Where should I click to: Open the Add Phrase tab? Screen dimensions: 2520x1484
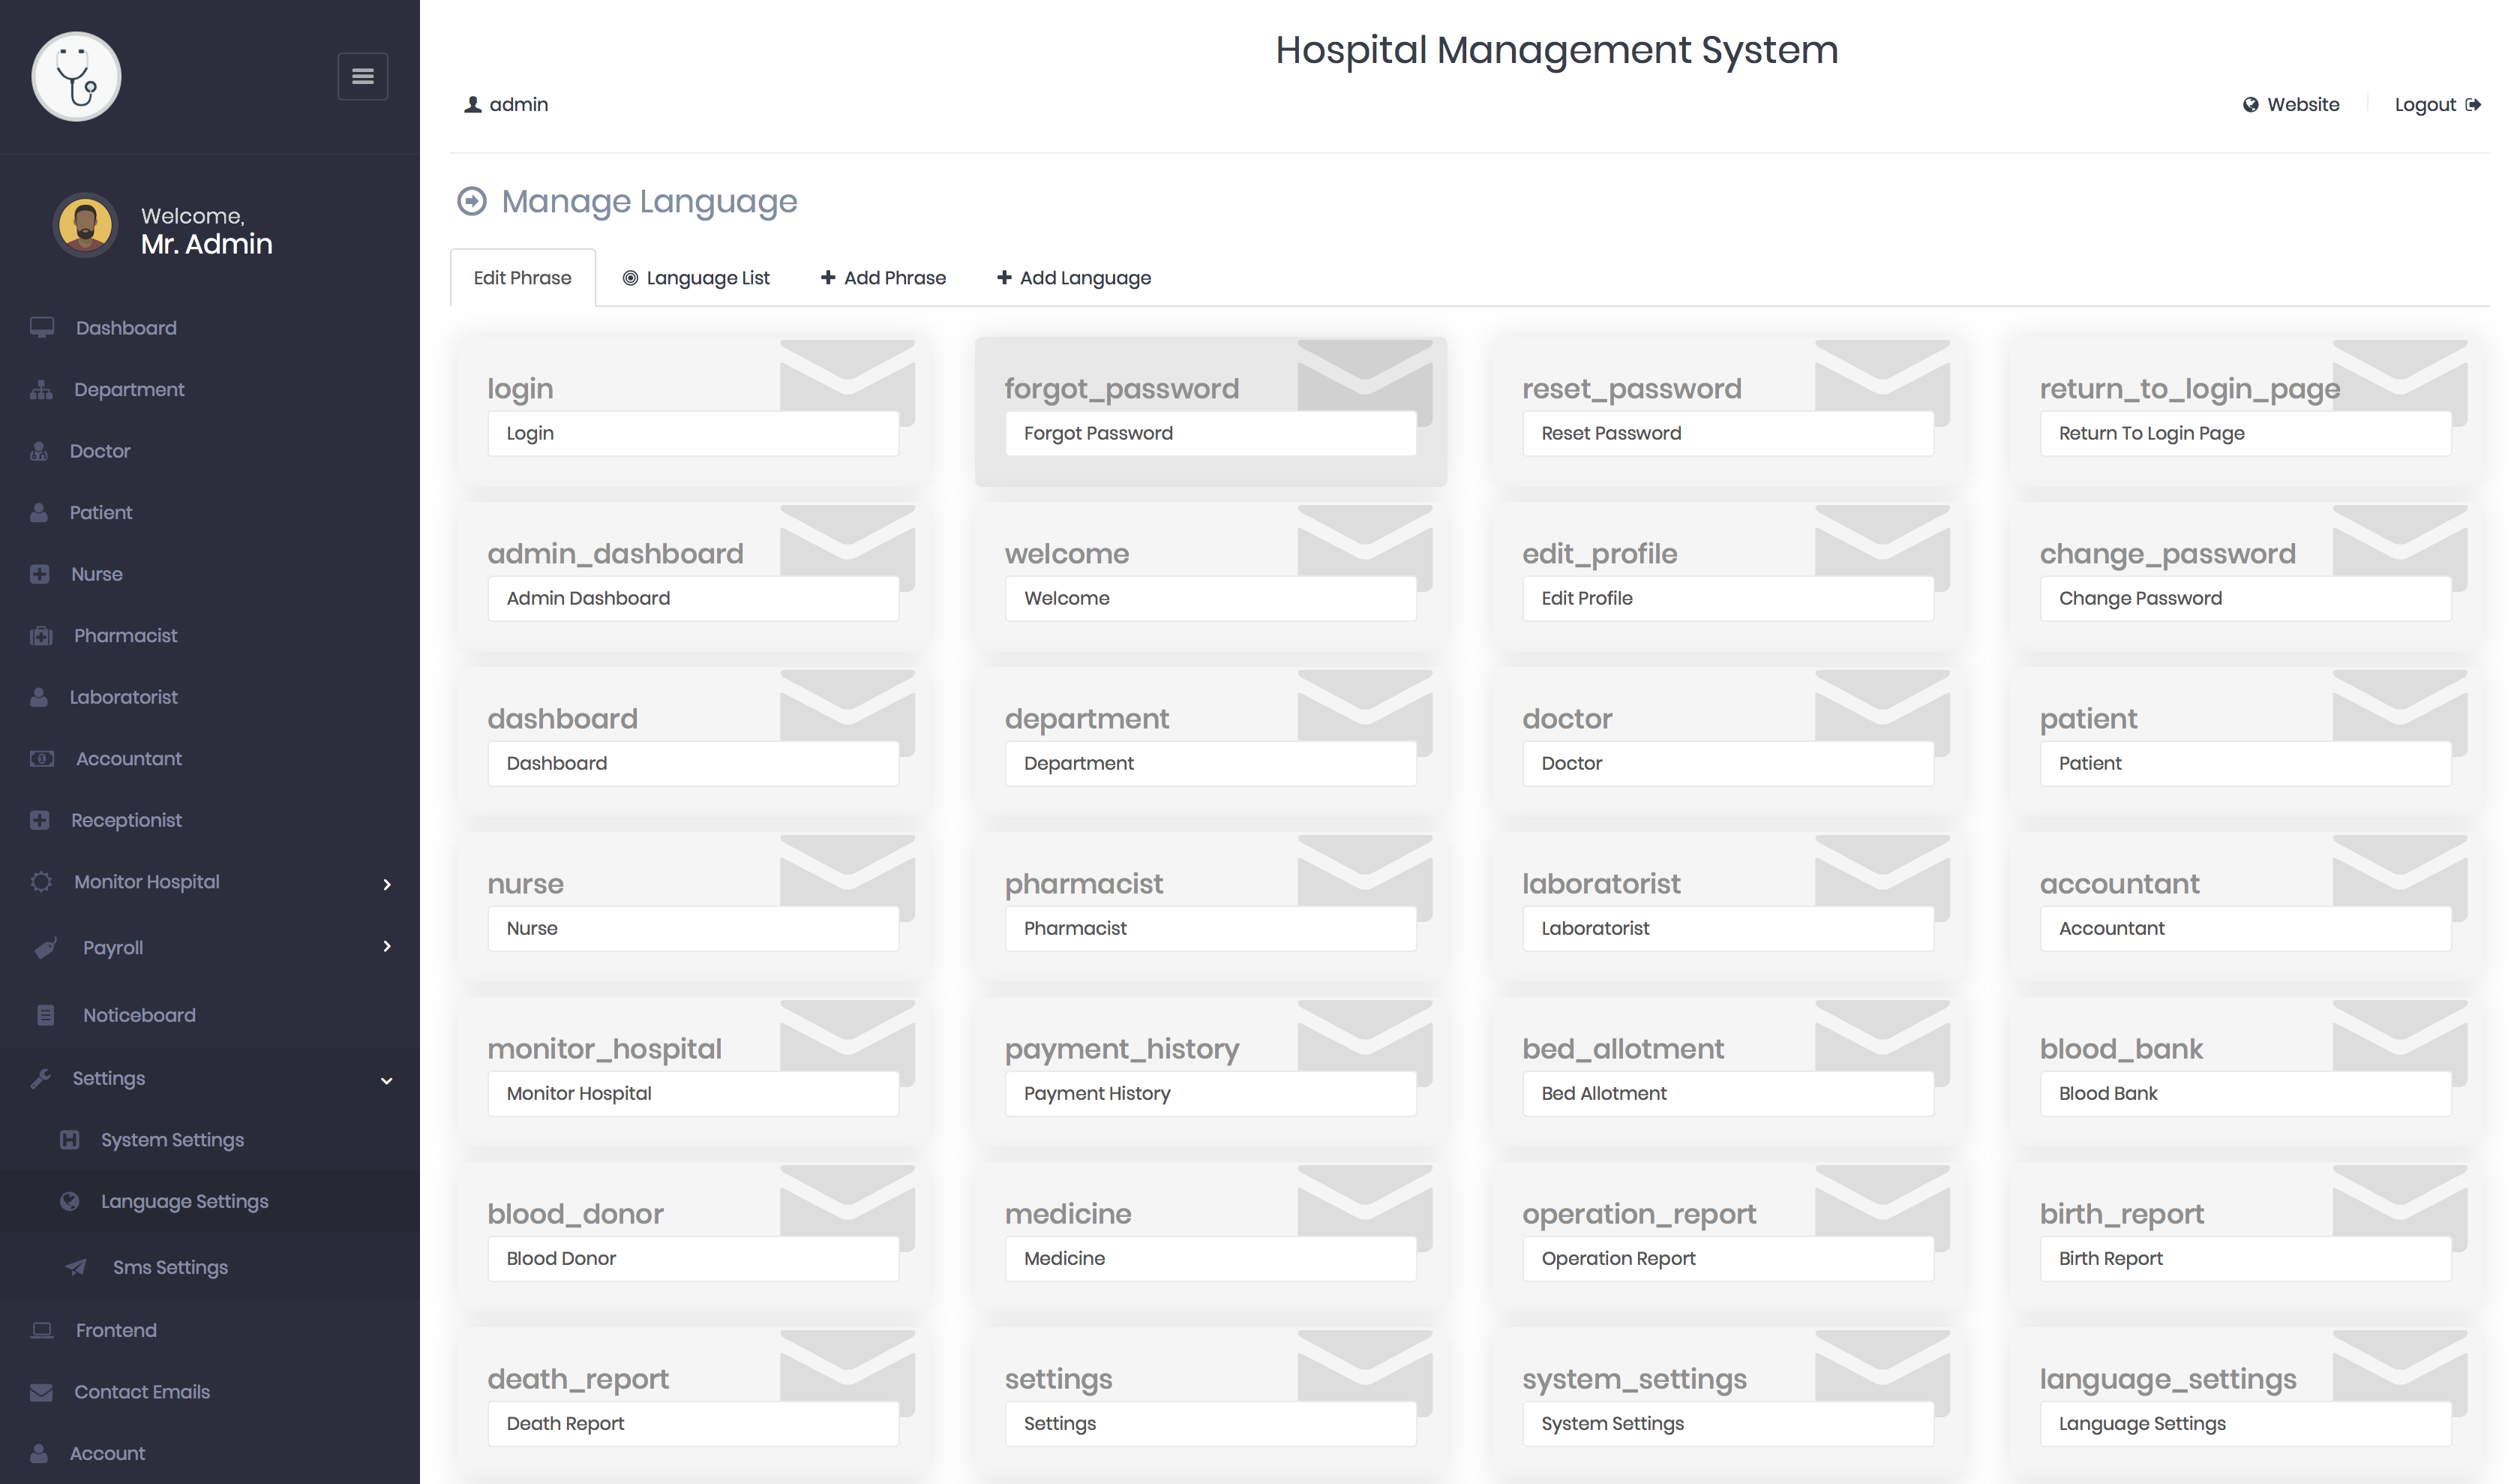[x=883, y=278]
